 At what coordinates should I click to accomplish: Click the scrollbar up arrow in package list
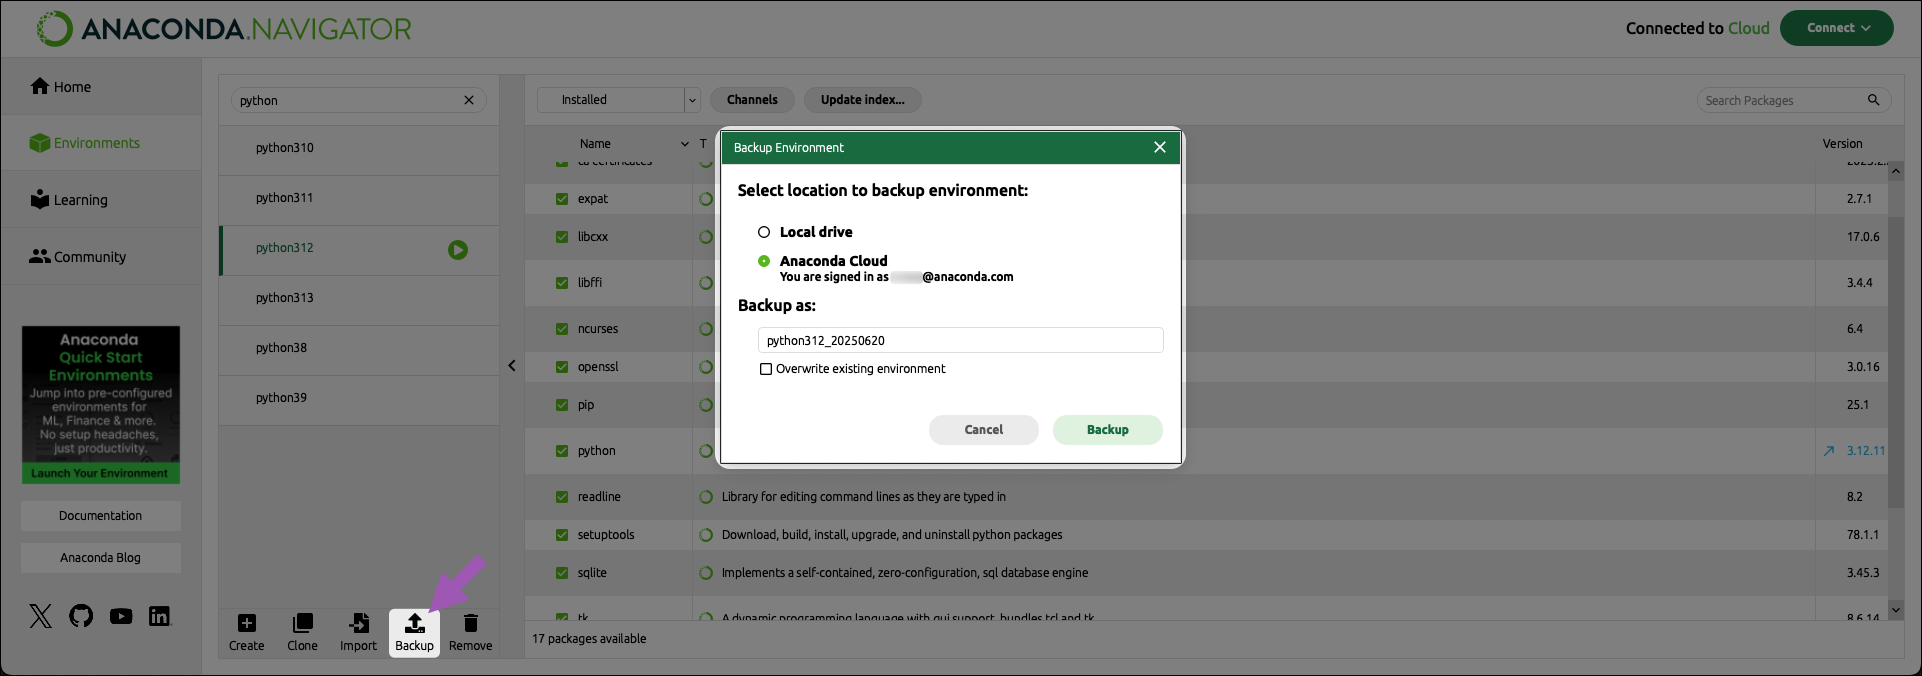(x=1896, y=171)
